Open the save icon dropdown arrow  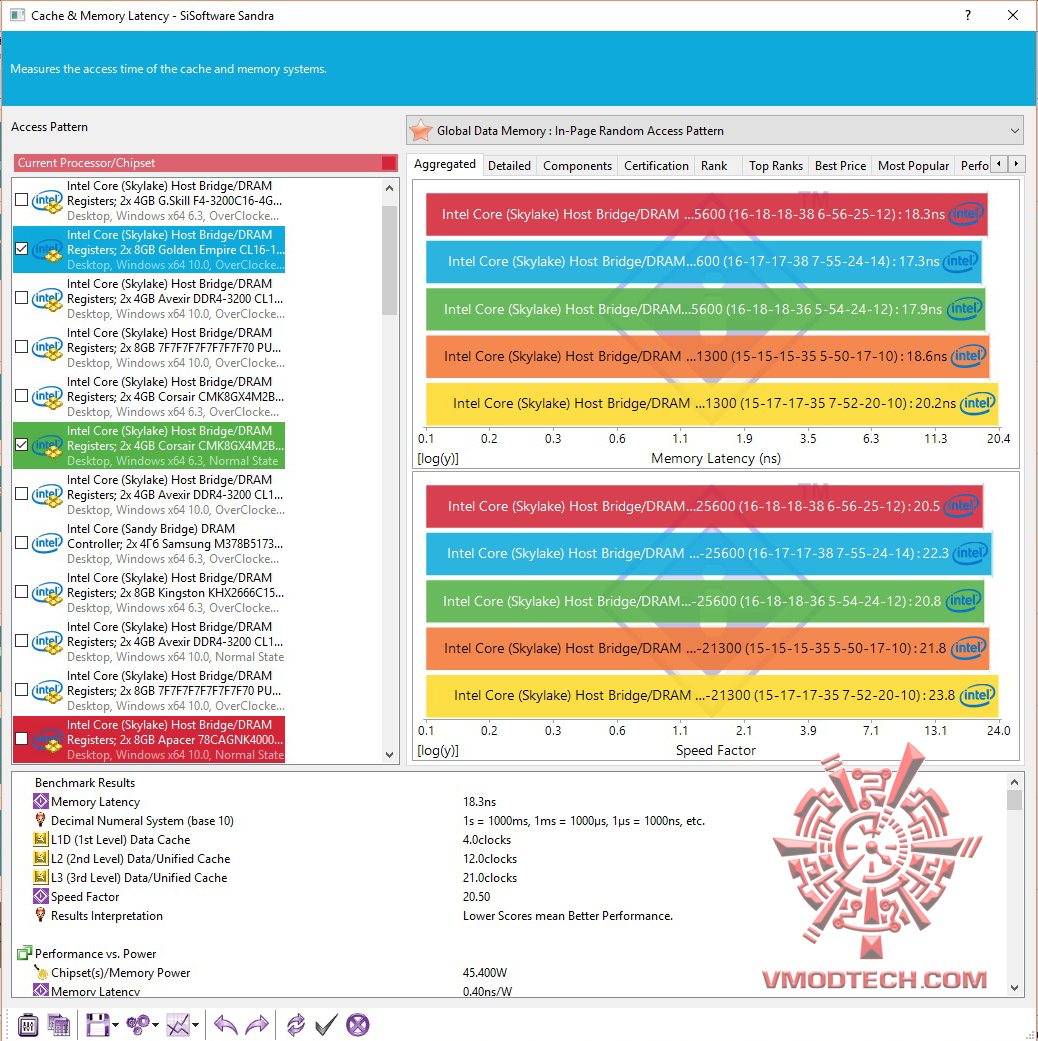(115, 1026)
